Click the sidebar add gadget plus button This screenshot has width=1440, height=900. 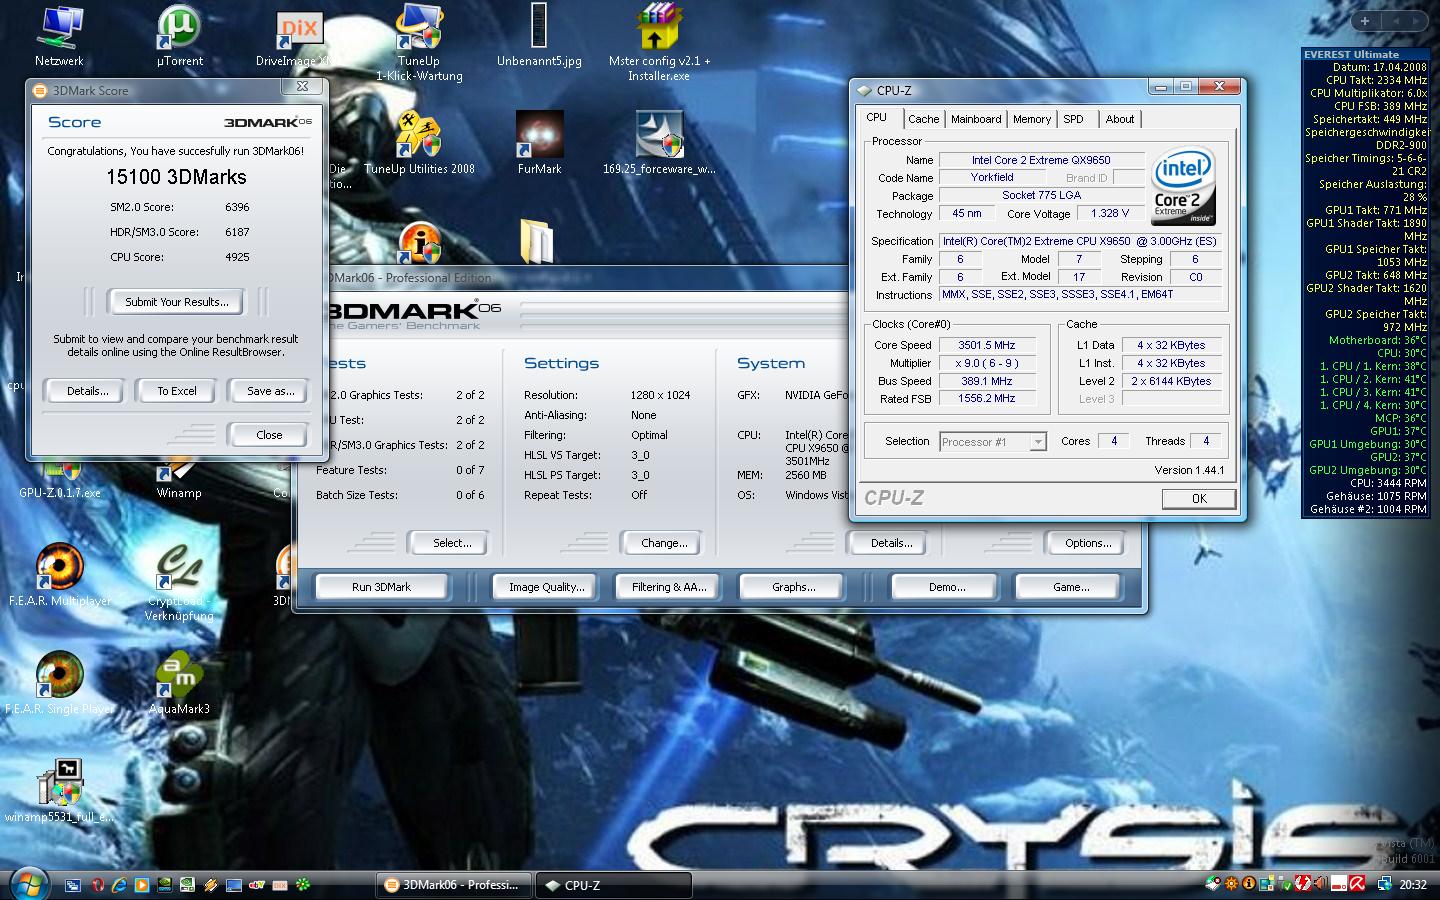pos(1365,20)
